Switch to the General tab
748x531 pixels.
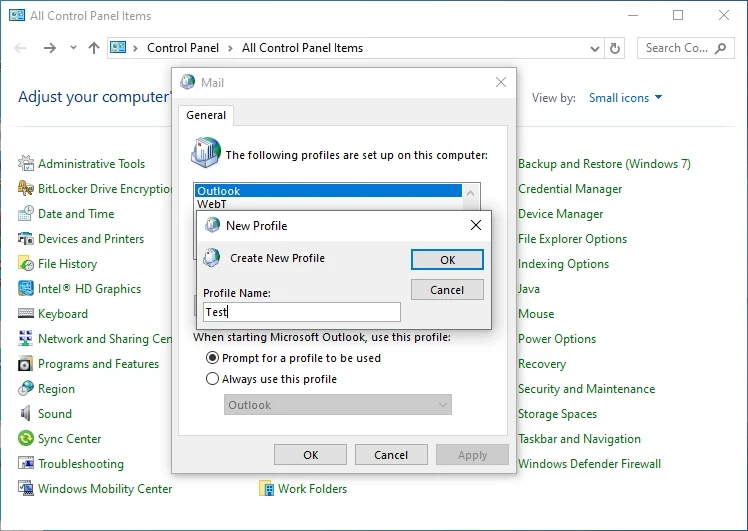(x=206, y=115)
